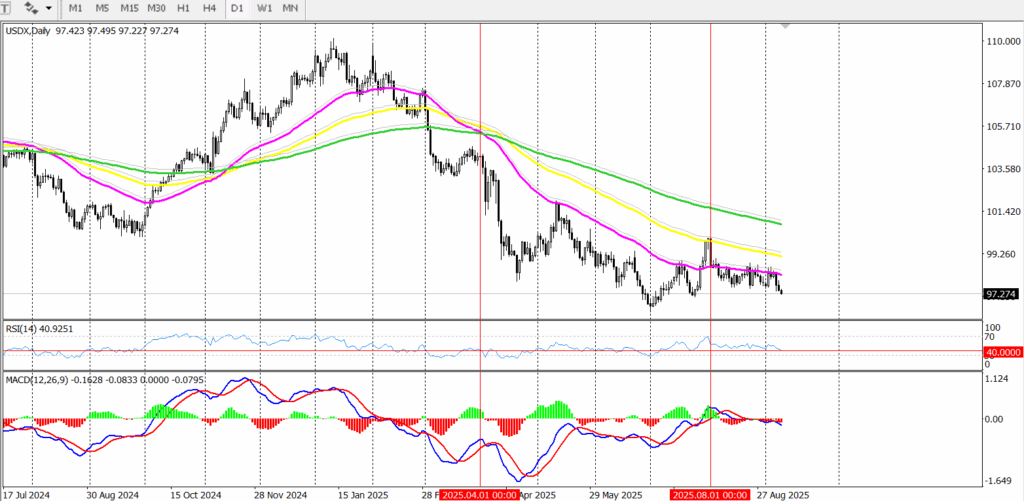1024x501 pixels.
Task: Click the current price label 97.274
Action: [1001, 294]
